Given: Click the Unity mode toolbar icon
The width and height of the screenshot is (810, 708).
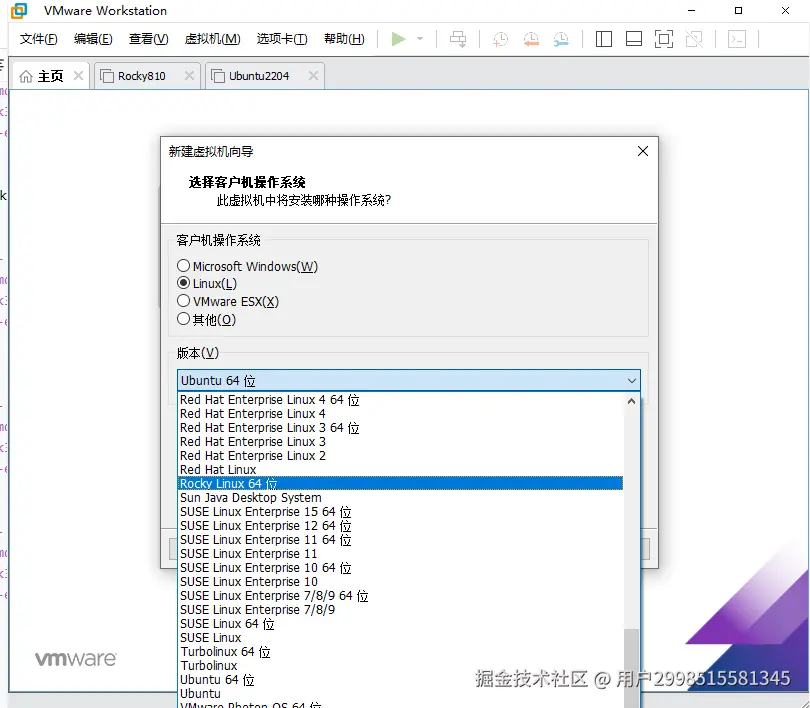Looking at the screenshot, I should point(694,39).
